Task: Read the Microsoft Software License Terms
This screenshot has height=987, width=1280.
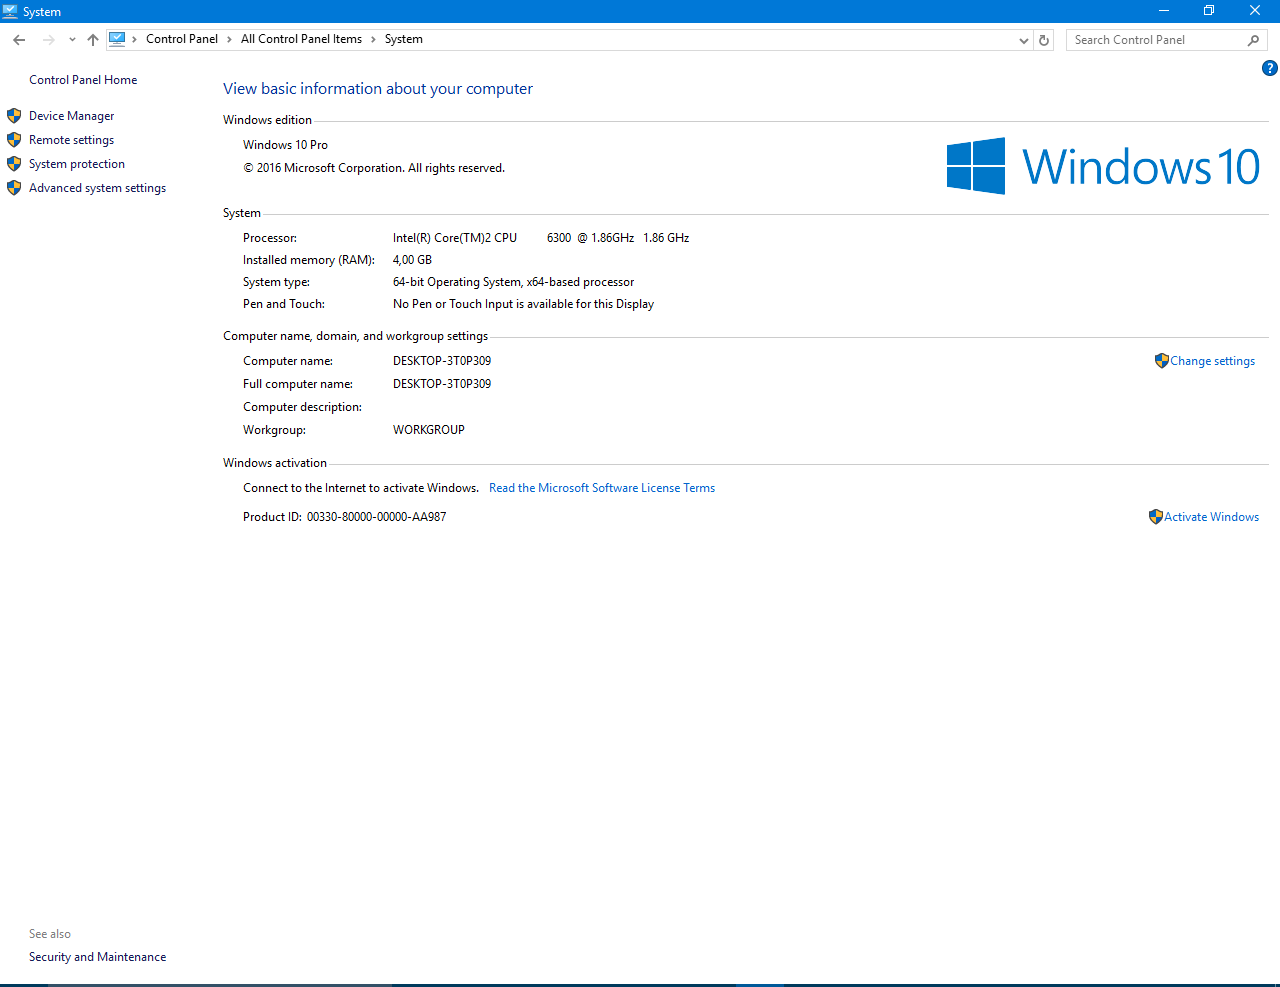Action: point(602,488)
